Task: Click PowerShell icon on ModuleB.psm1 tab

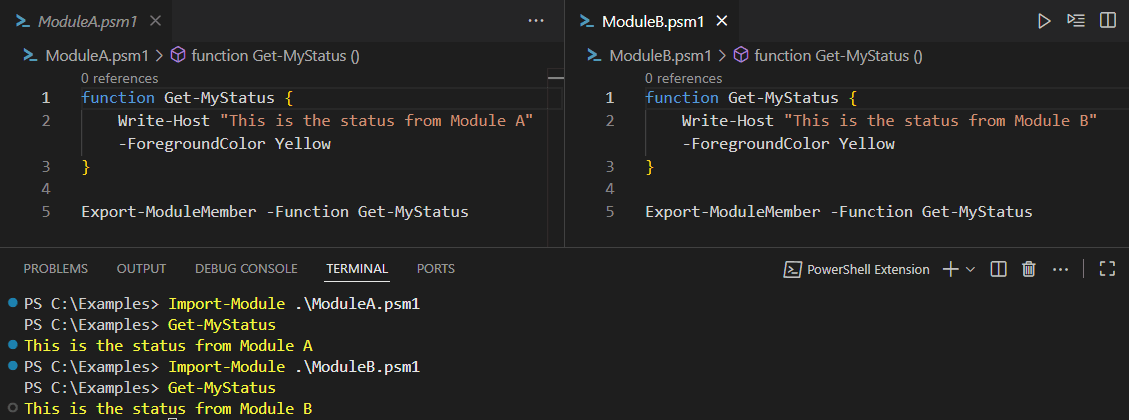Action: [x=587, y=21]
